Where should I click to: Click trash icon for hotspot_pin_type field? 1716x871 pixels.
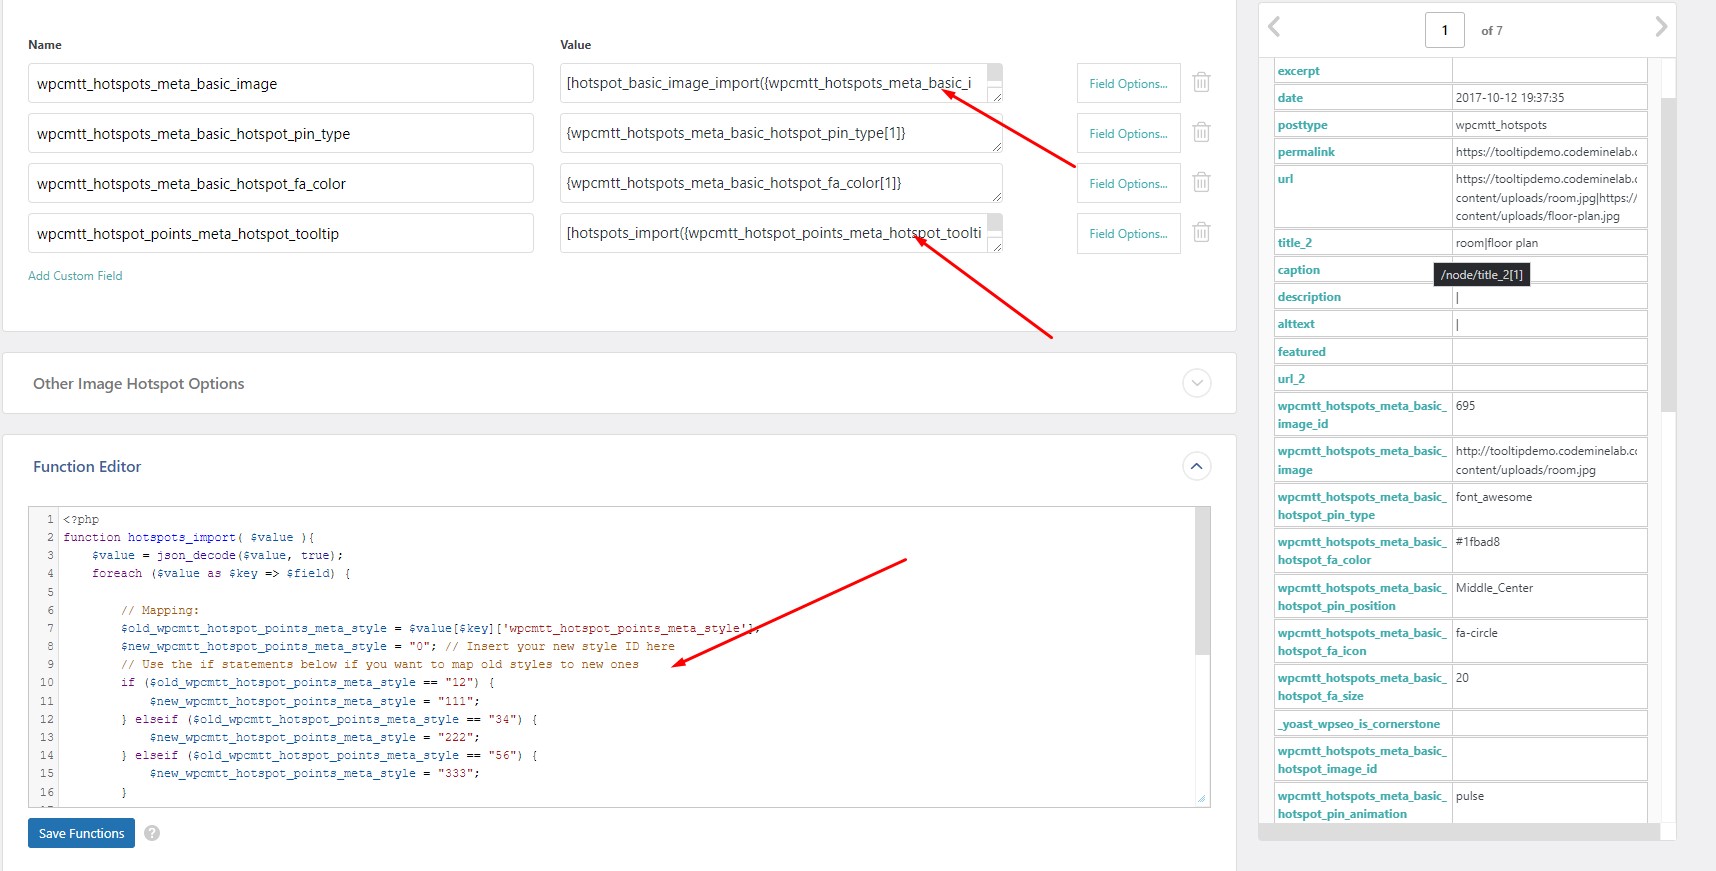1201,133
